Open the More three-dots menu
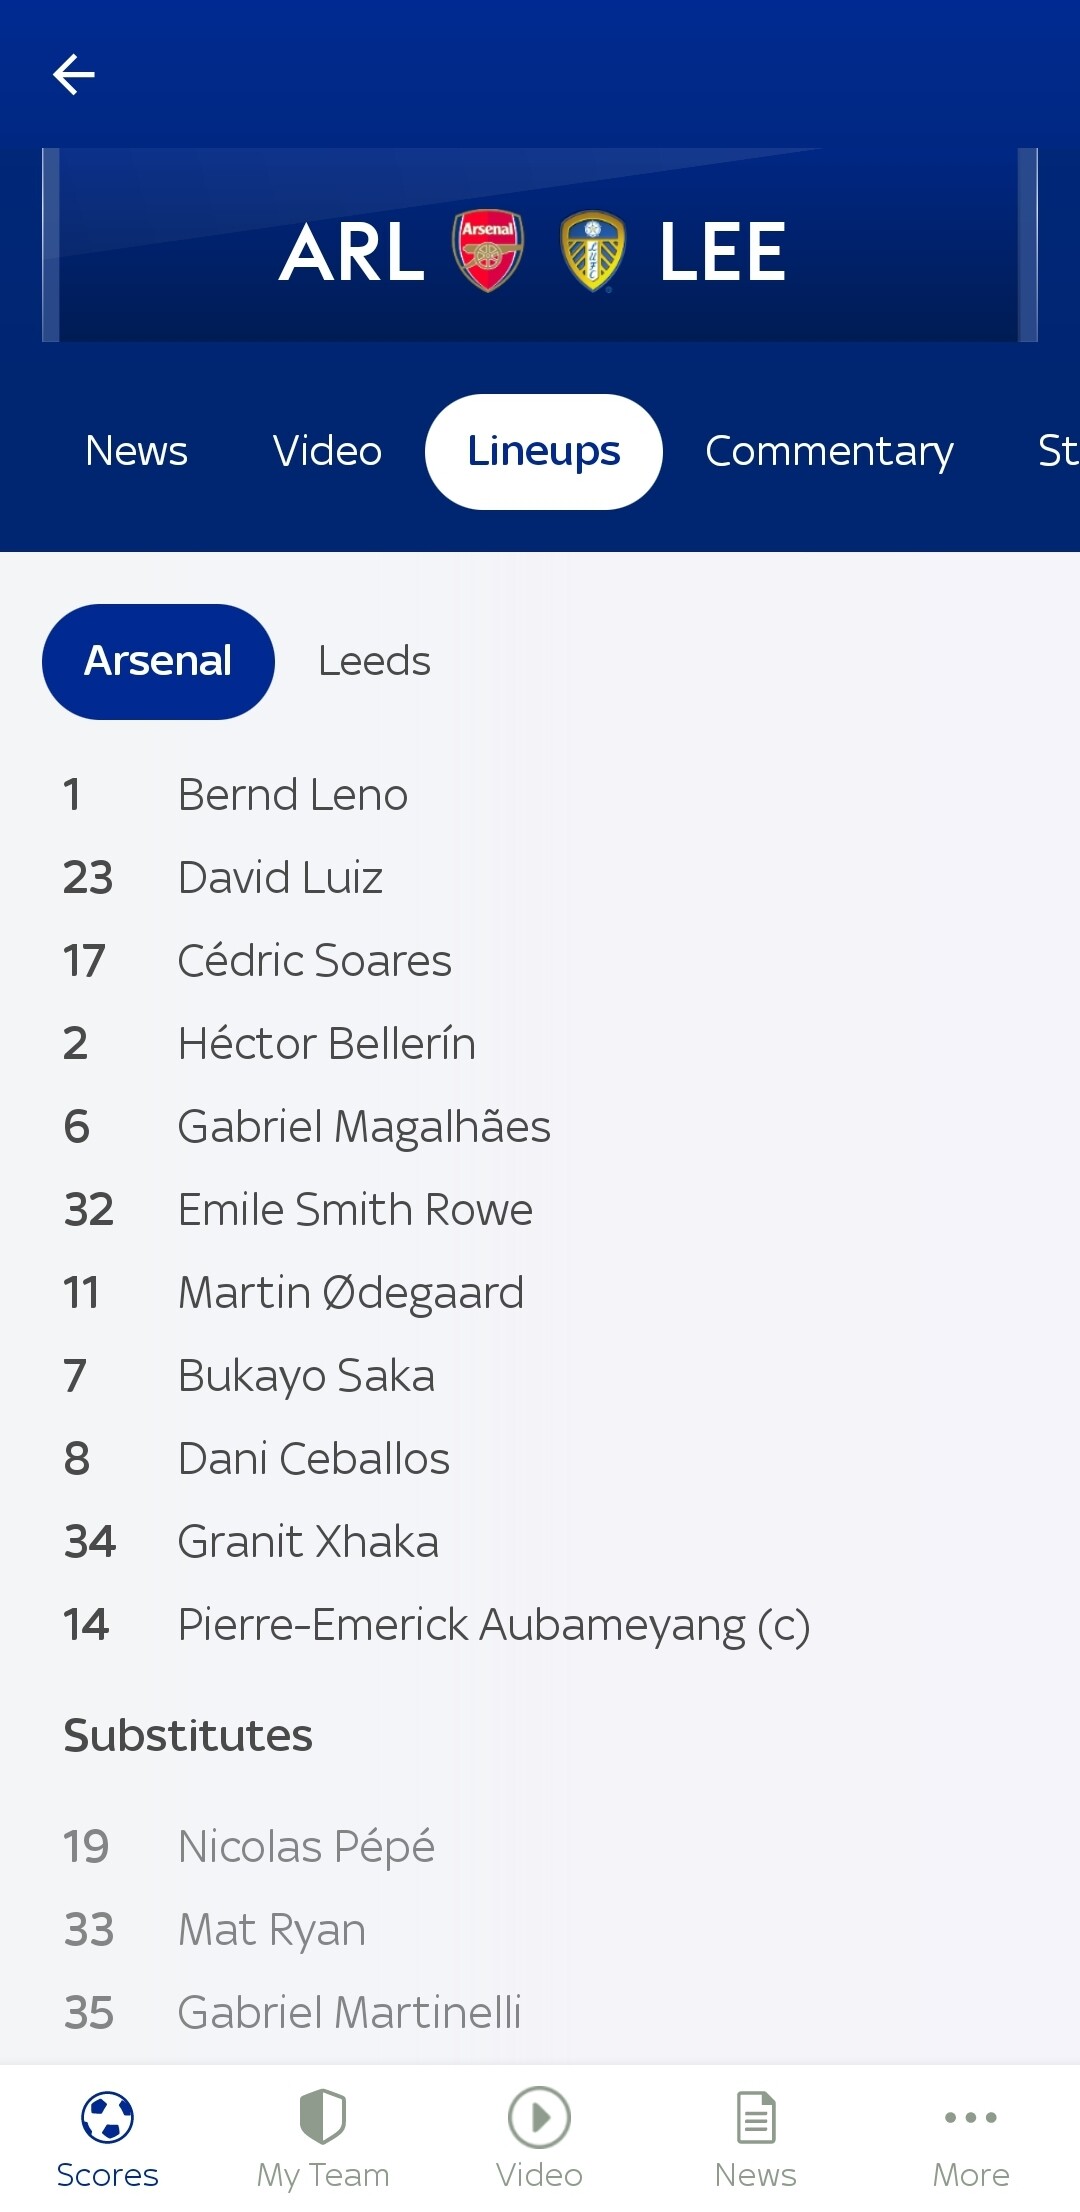The image size is (1080, 2212). [x=970, y=2118]
